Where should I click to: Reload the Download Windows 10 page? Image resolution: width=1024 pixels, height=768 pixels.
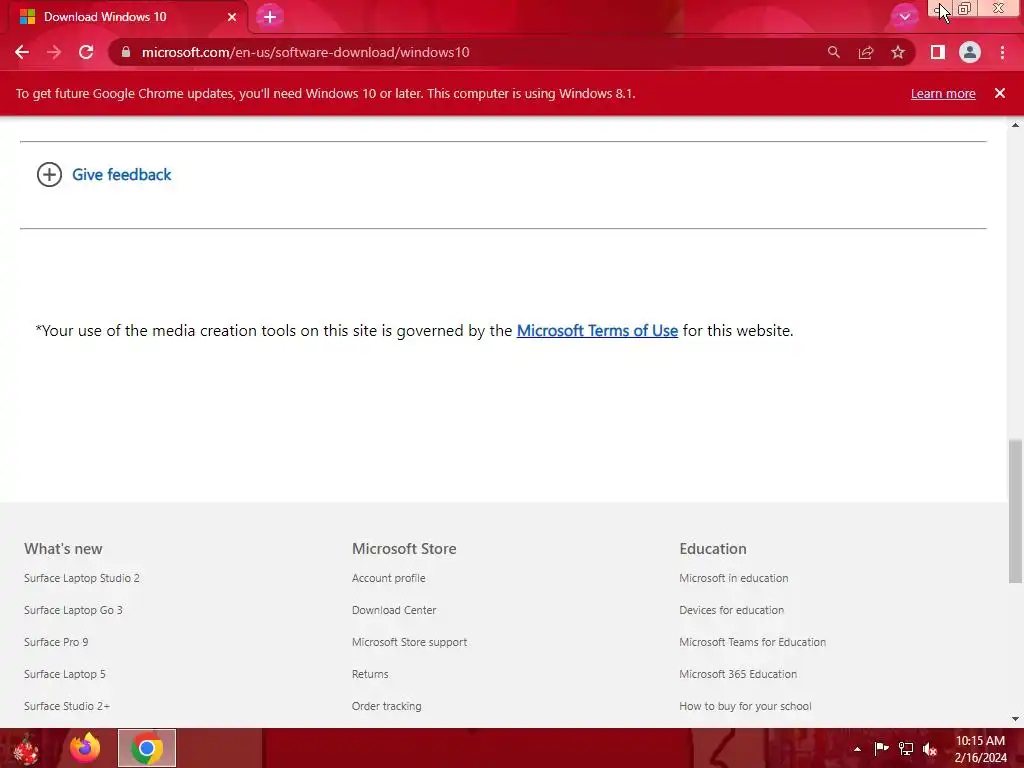tap(86, 52)
